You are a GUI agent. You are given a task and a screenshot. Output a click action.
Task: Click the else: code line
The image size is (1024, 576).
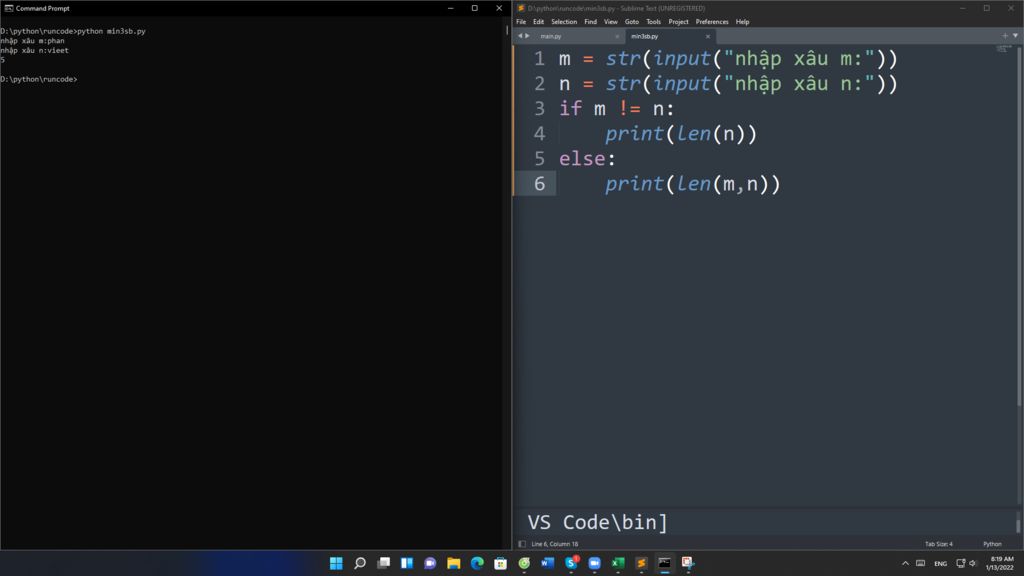(x=587, y=159)
